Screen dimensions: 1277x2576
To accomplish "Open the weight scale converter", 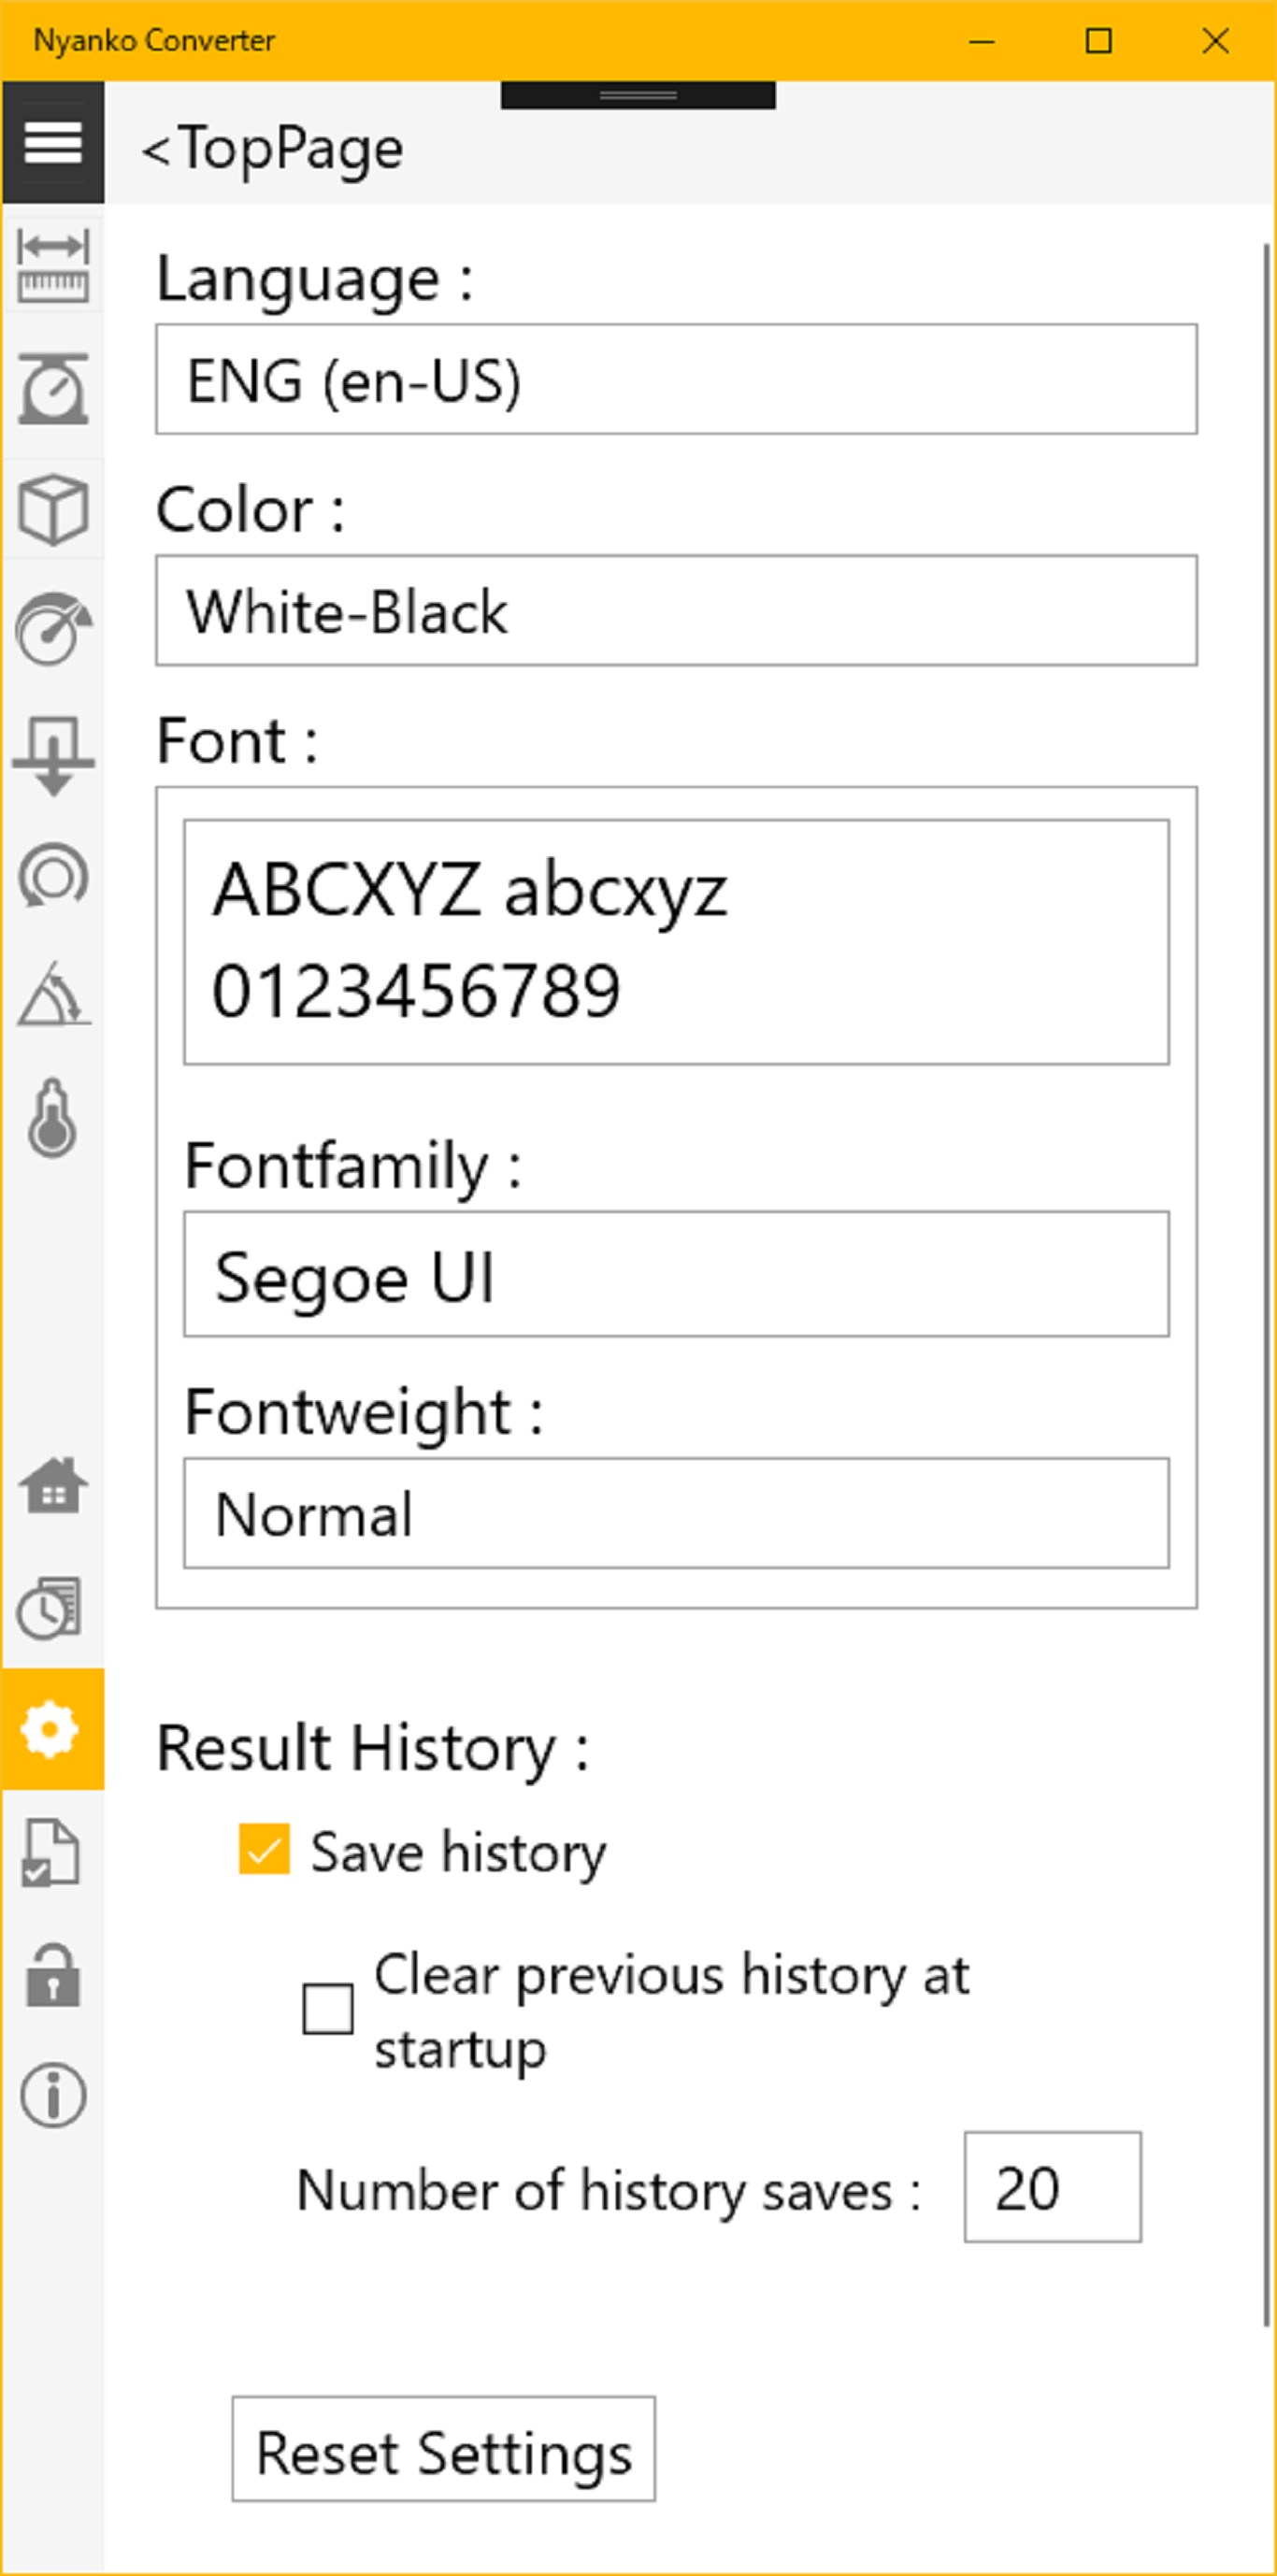I will tap(53, 388).
